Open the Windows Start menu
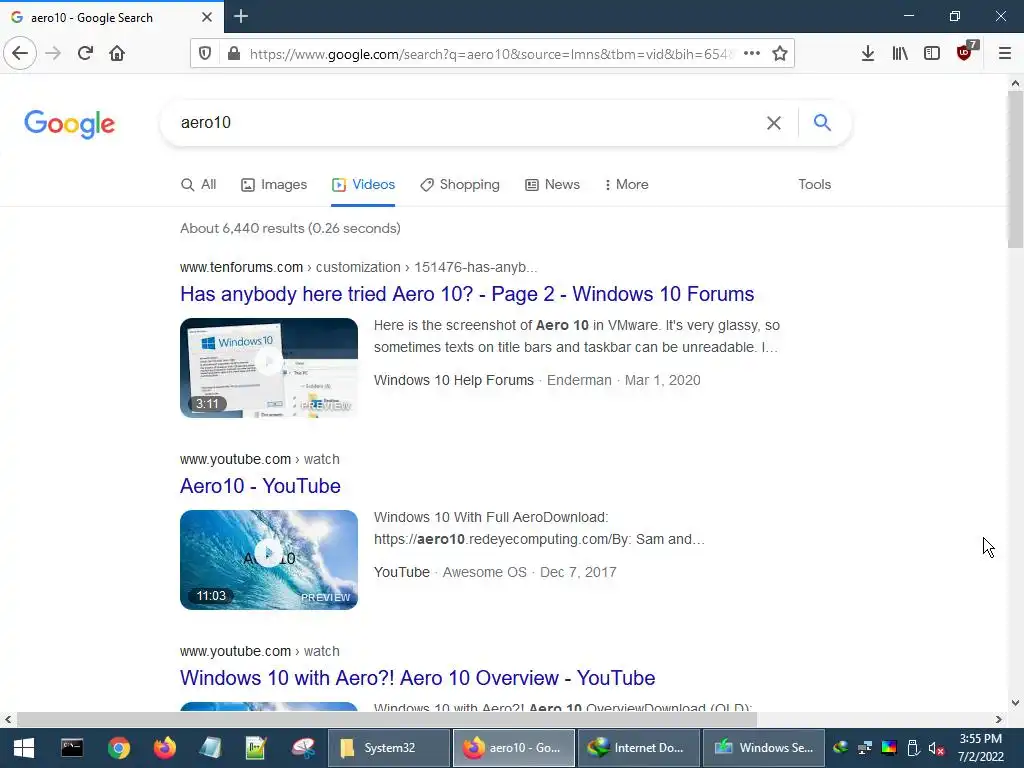 (x=24, y=748)
